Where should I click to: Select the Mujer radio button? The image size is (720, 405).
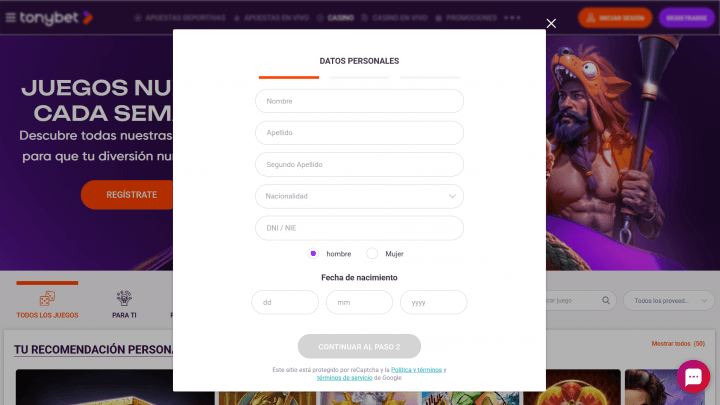(372, 253)
